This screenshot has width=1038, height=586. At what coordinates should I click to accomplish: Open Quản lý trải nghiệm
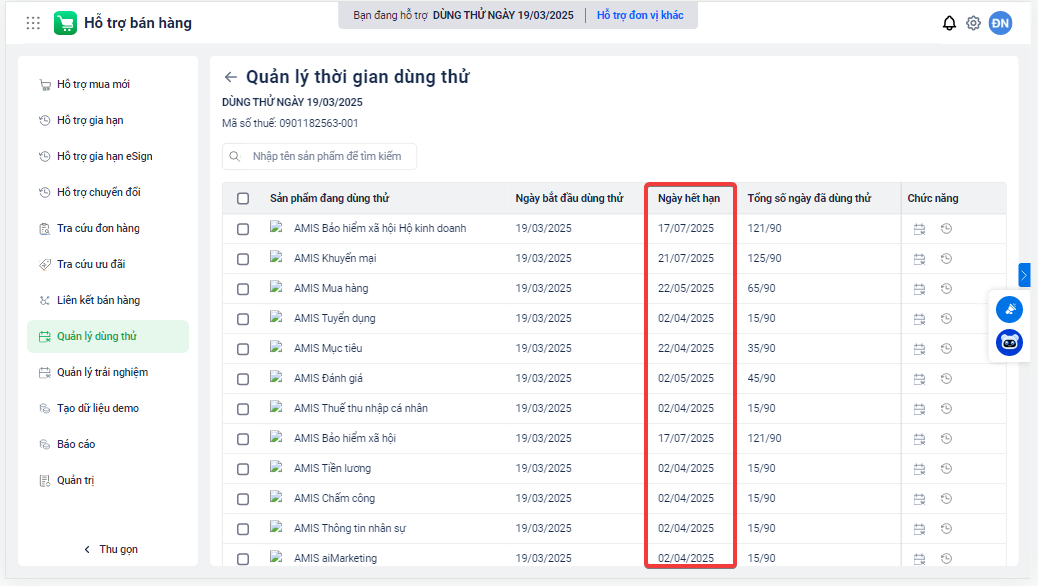click(108, 372)
